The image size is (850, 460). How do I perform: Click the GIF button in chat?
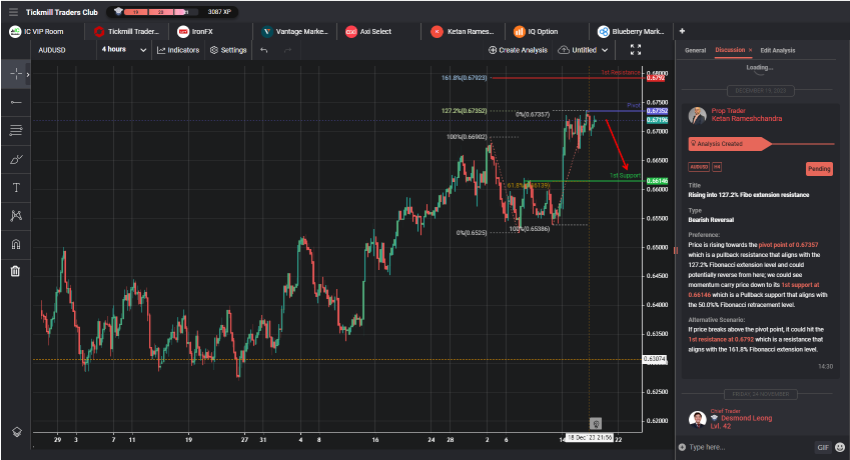823,447
